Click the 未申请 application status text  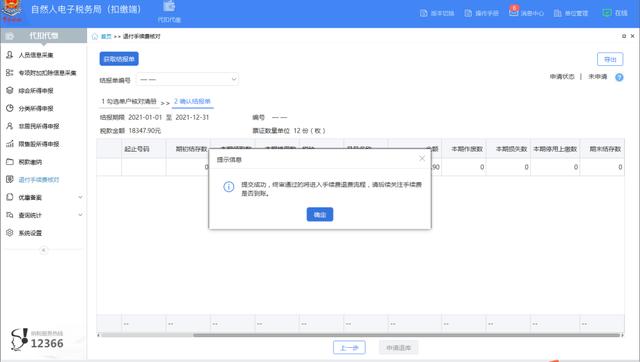598,76
